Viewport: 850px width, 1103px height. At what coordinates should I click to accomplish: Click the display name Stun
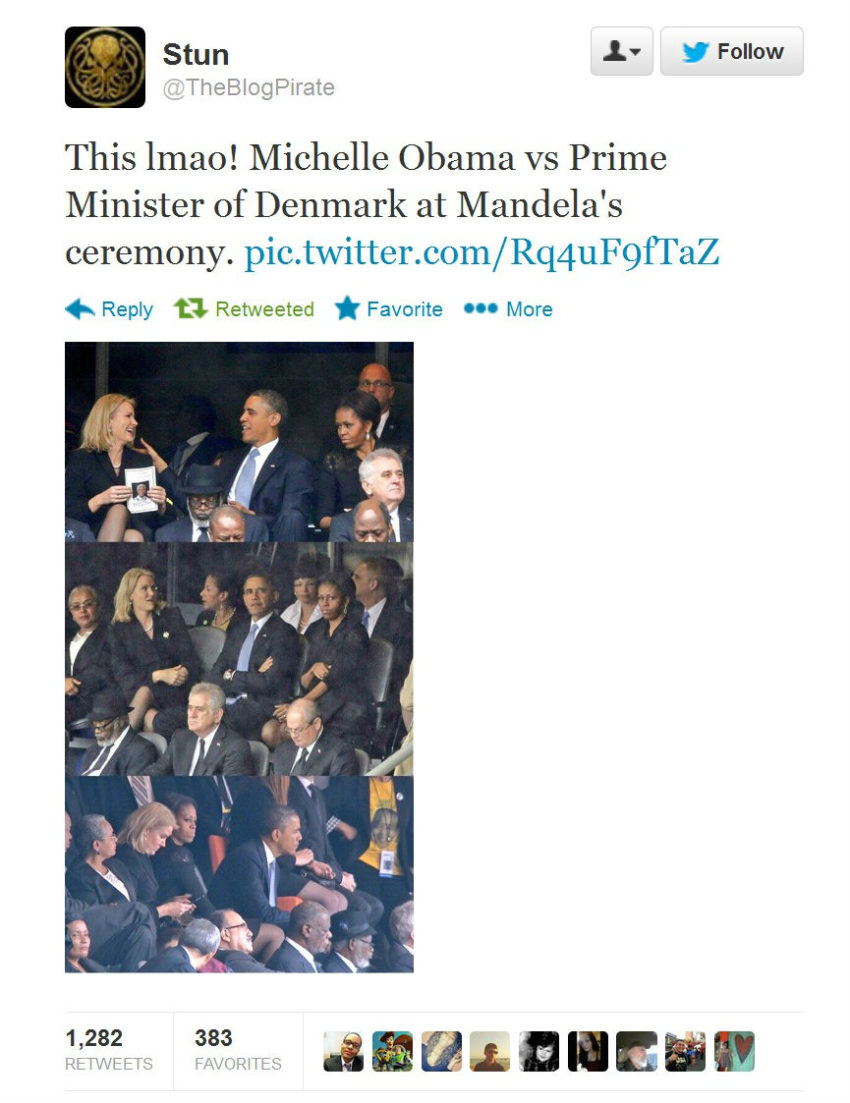(x=196, y=55)
